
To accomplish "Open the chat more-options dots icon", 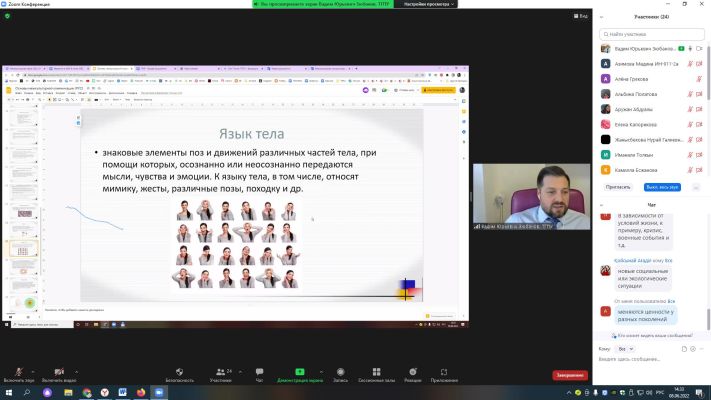I will click(x=701, y=349).
